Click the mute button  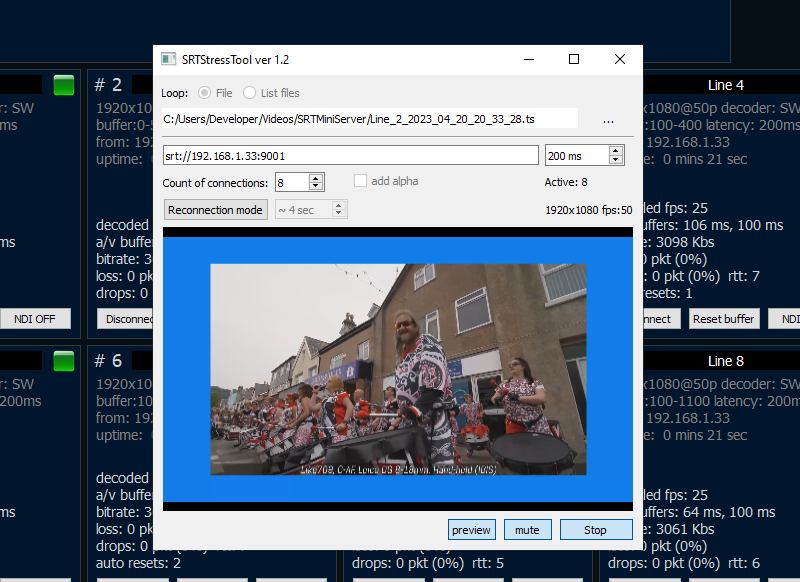(527, 529)
